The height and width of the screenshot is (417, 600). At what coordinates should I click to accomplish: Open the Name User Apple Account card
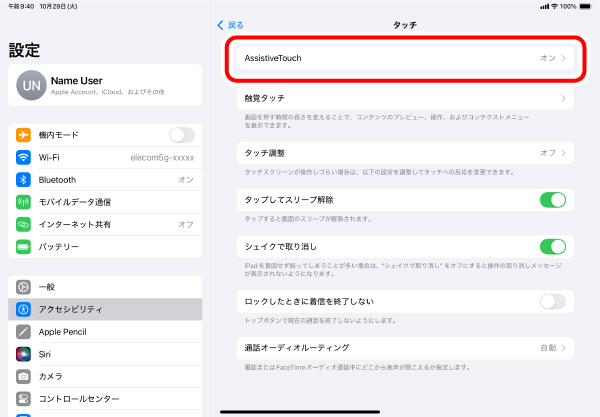(105, 85)
